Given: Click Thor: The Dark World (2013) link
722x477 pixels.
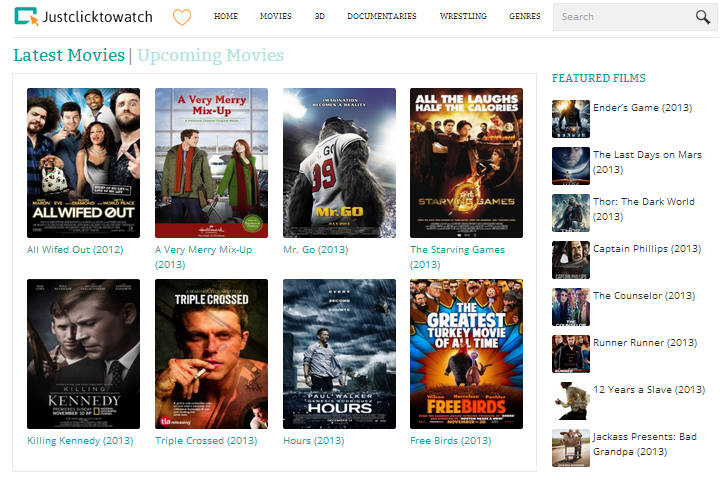Looking at the screenshot, I should [644, 209].
